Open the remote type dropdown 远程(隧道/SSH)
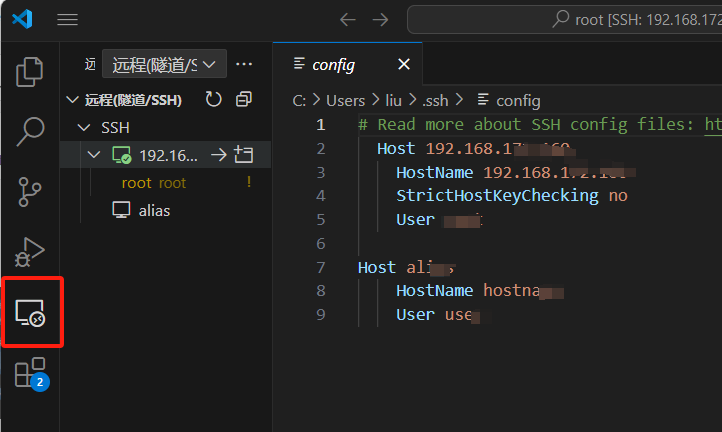Viewport: 722px width, 432px height. point(164,64)
